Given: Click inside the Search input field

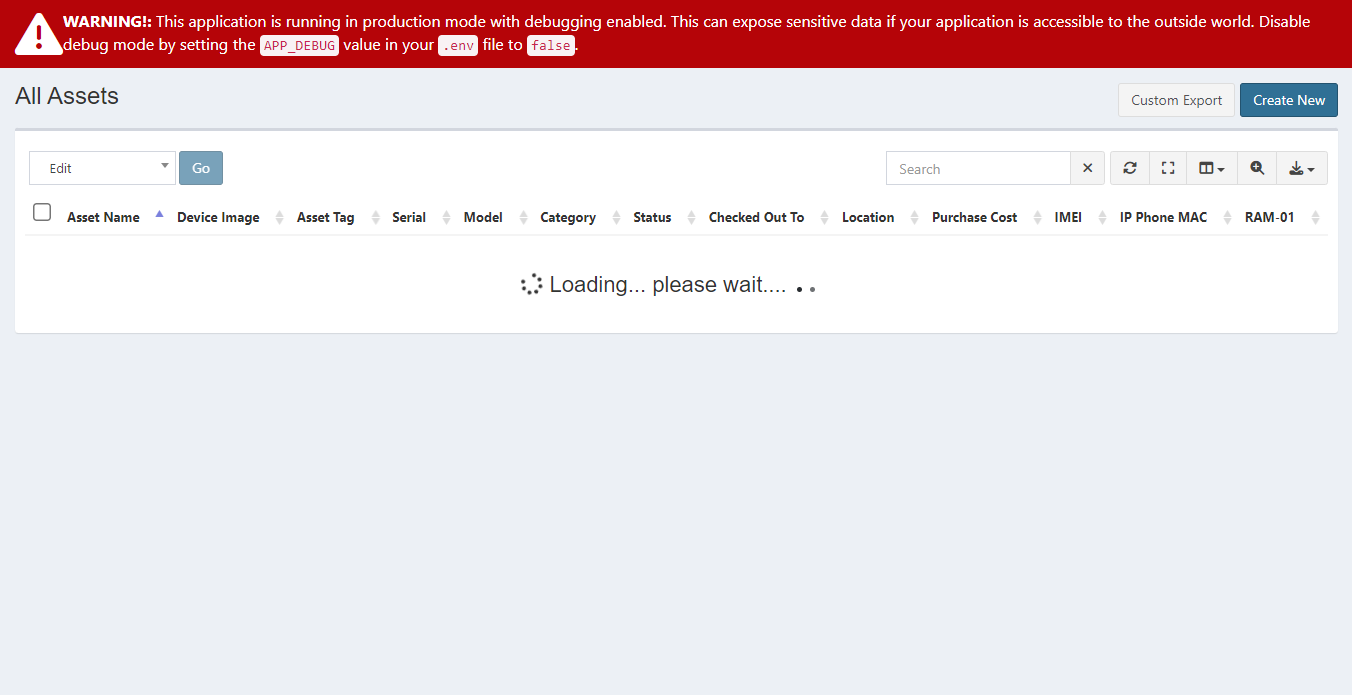Looking at the screenshot, I should [978, 168].
